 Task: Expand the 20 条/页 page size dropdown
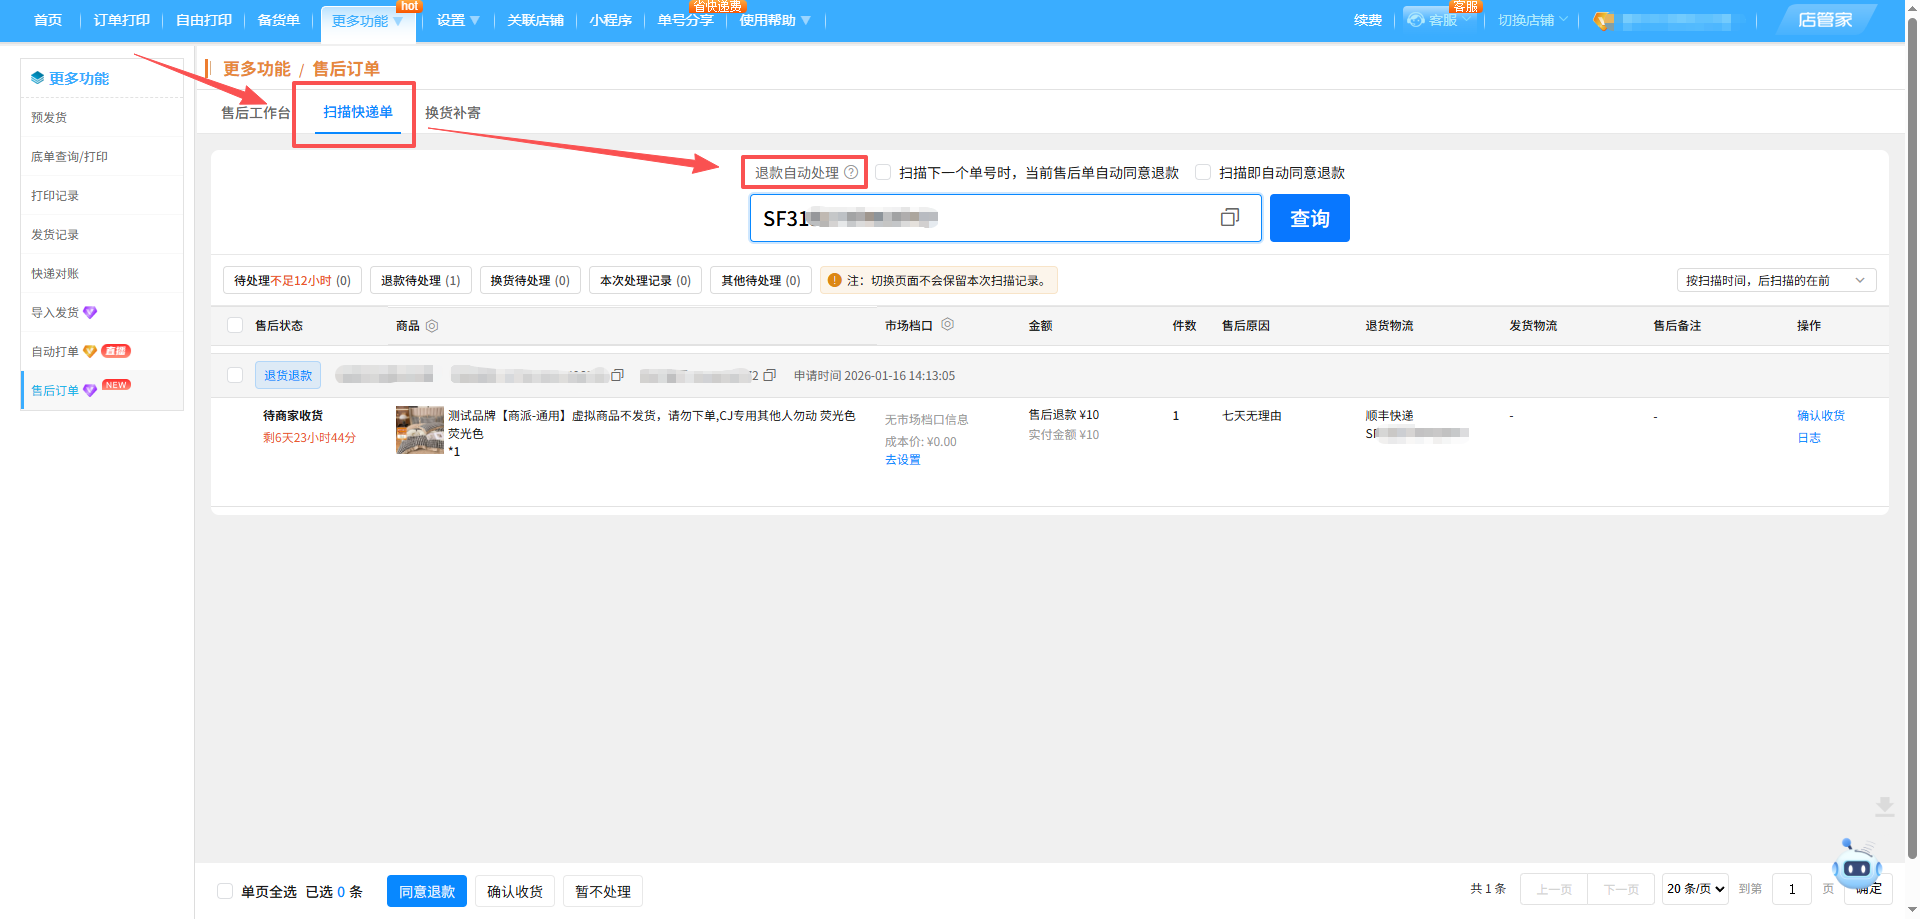click(x=1695, y=889)
